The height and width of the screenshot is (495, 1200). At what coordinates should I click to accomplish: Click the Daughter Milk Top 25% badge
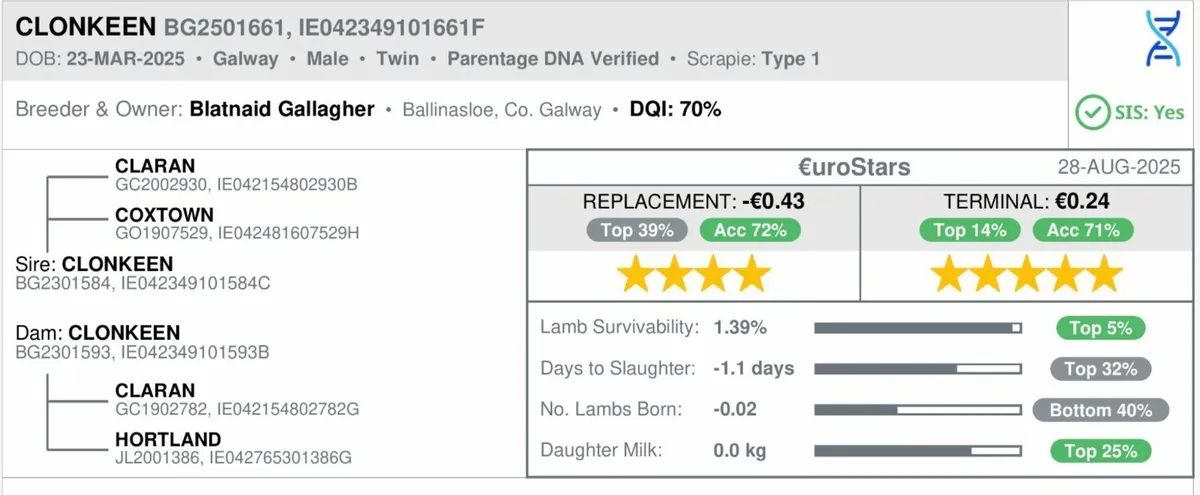coord(1101,451)
